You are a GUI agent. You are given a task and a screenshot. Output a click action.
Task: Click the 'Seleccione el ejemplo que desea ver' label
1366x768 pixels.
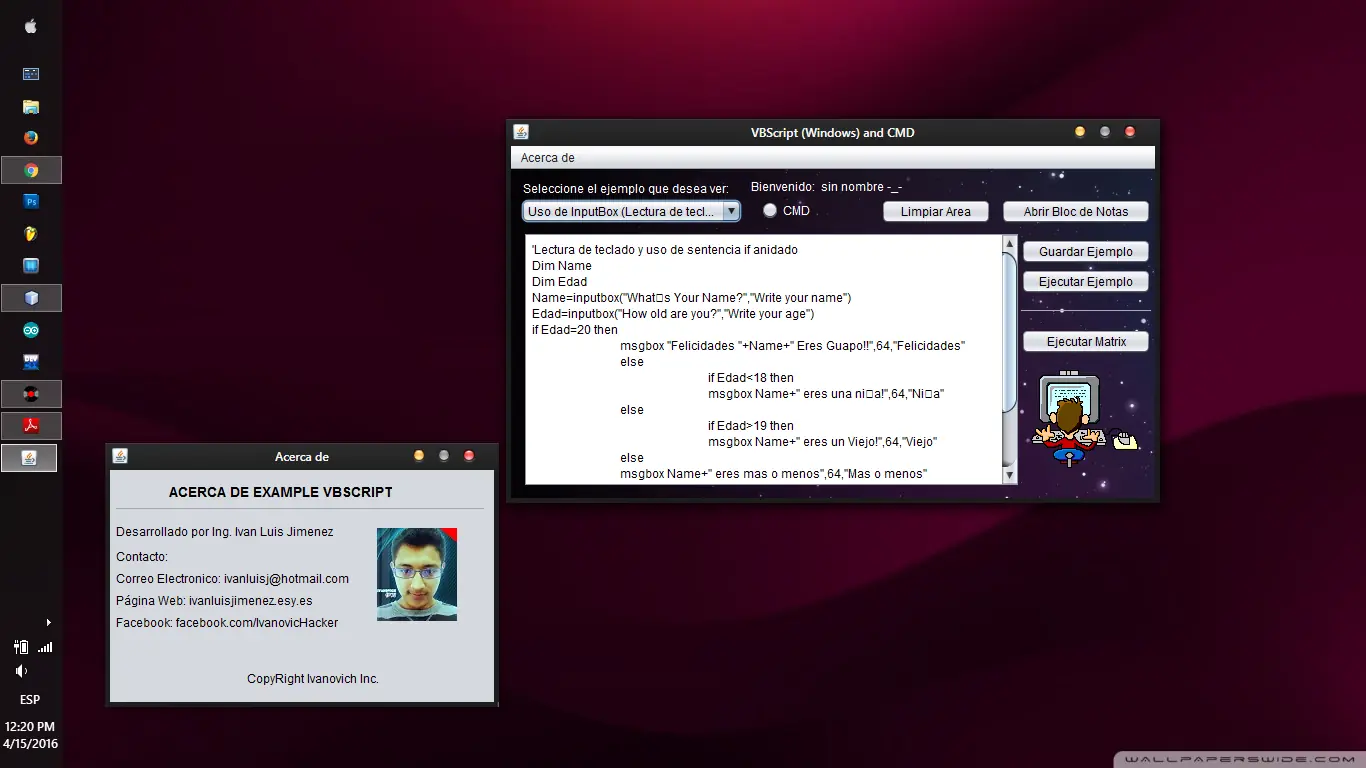pyautogui.click(x=626, y=189)
